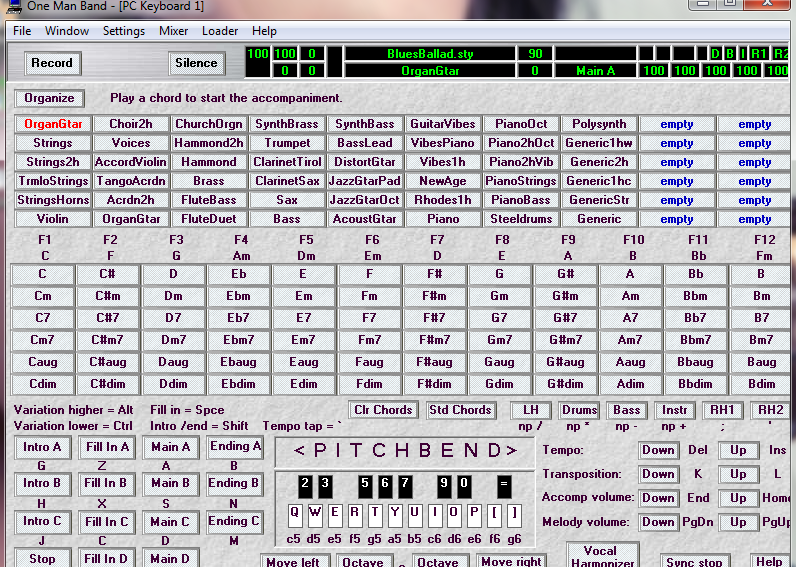Switch to the Main B variation
Image resolution: width=796 pixels, height=567 pixels.
click(x=170, y=483)
